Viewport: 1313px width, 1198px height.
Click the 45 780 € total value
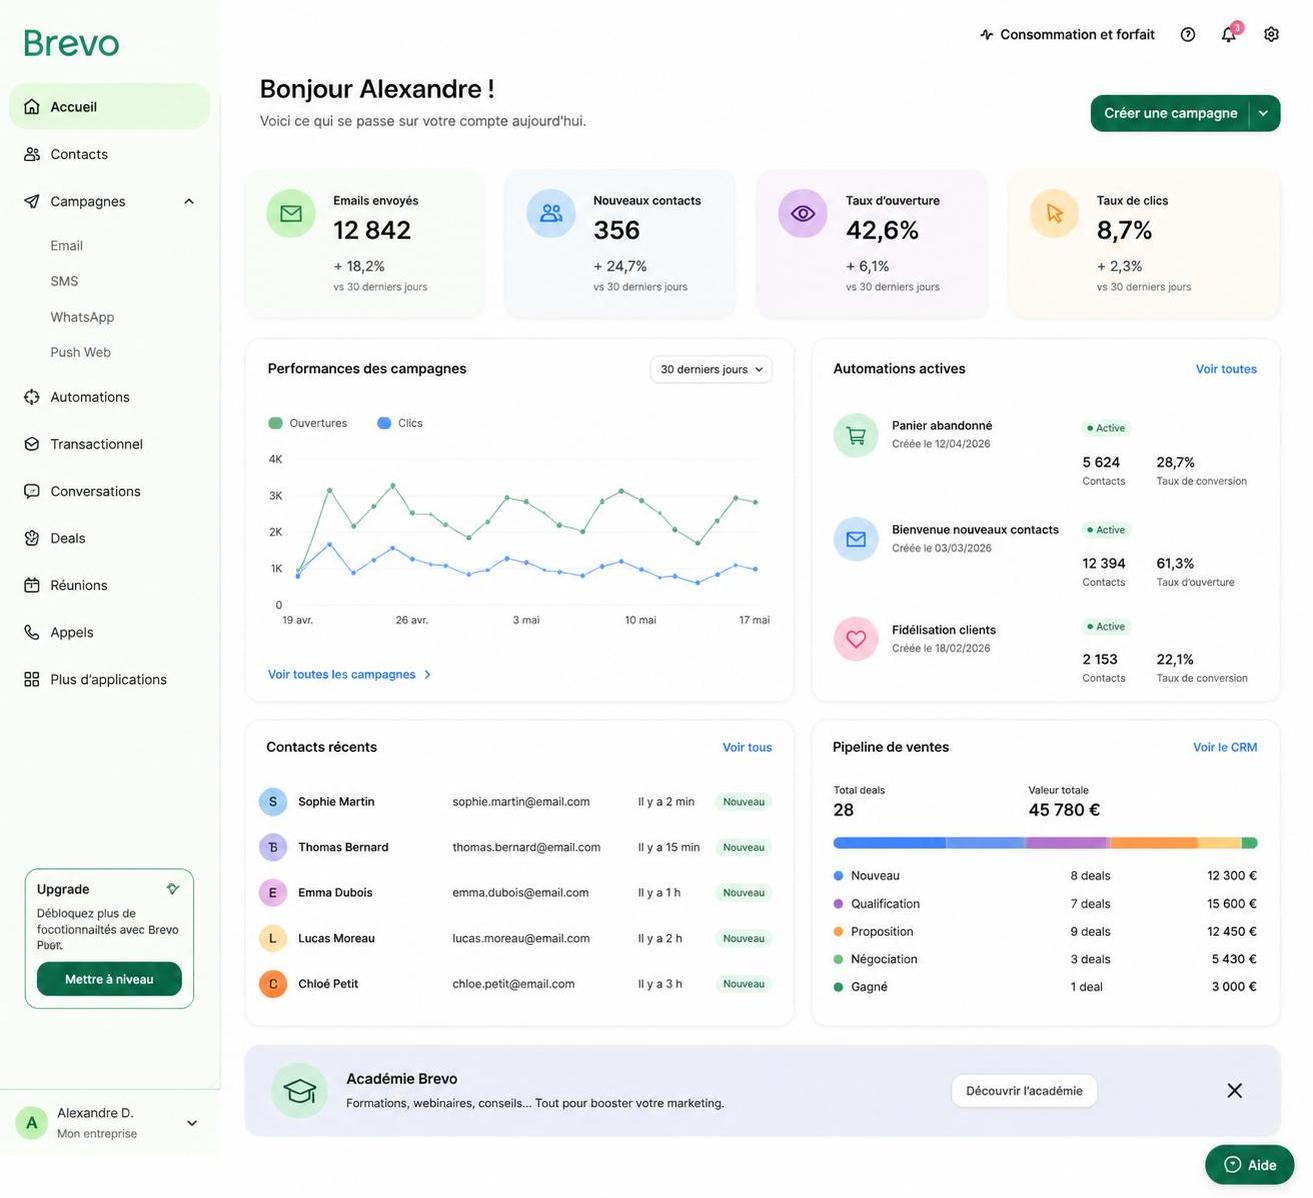pos(1064,810)
